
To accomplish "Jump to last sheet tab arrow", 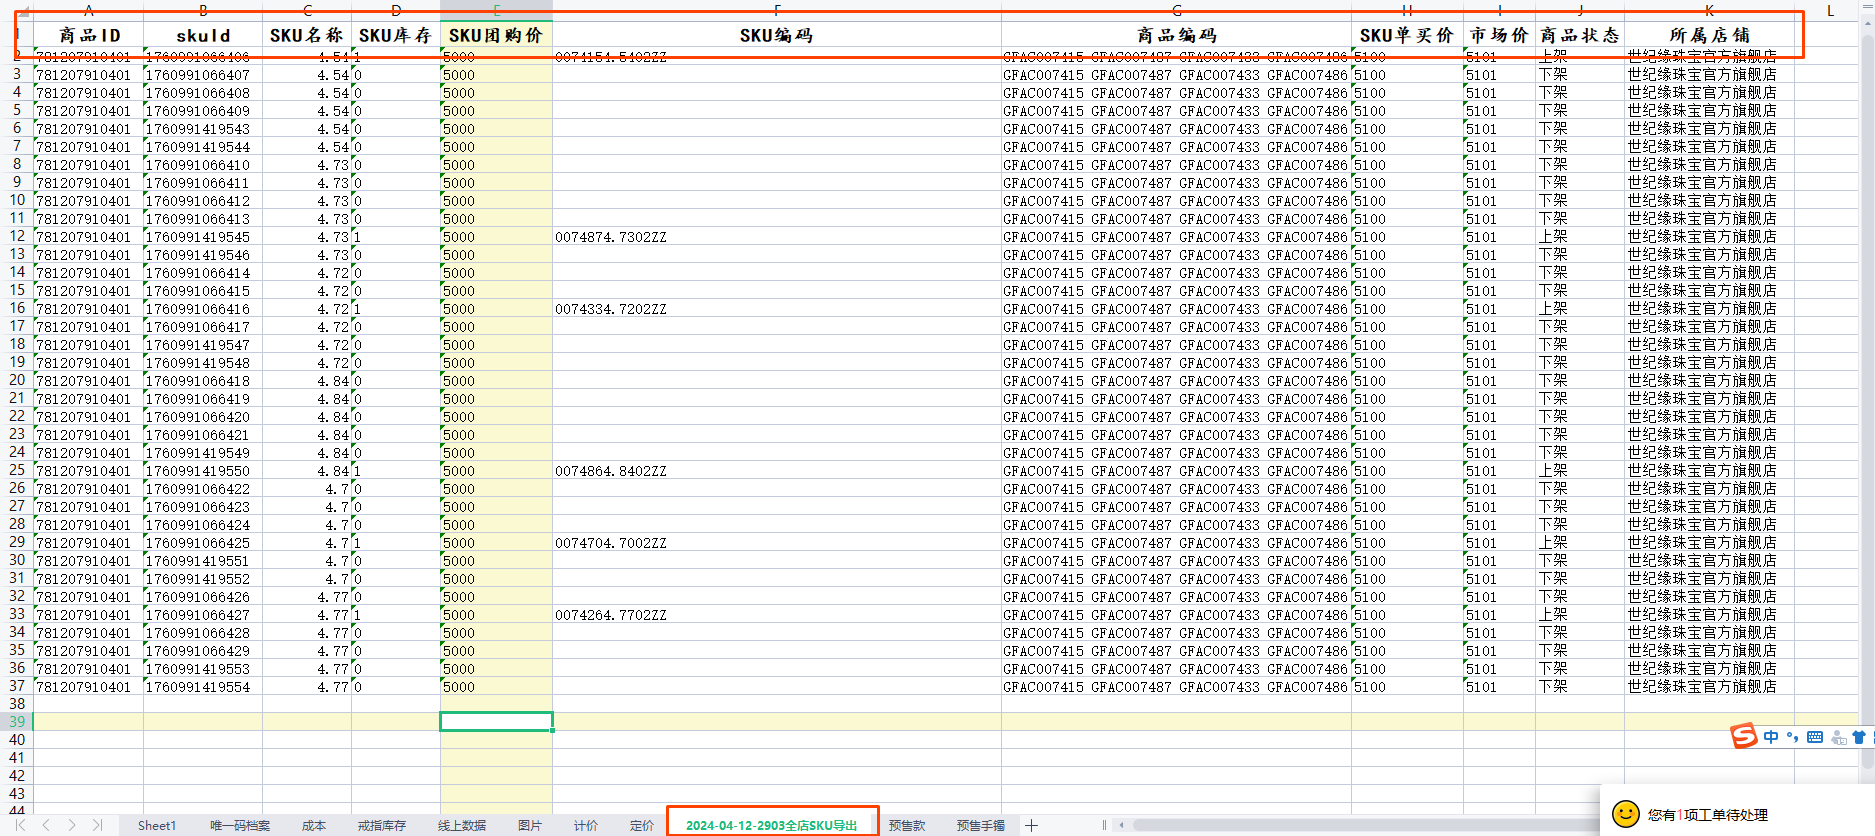I will (97, 825).
